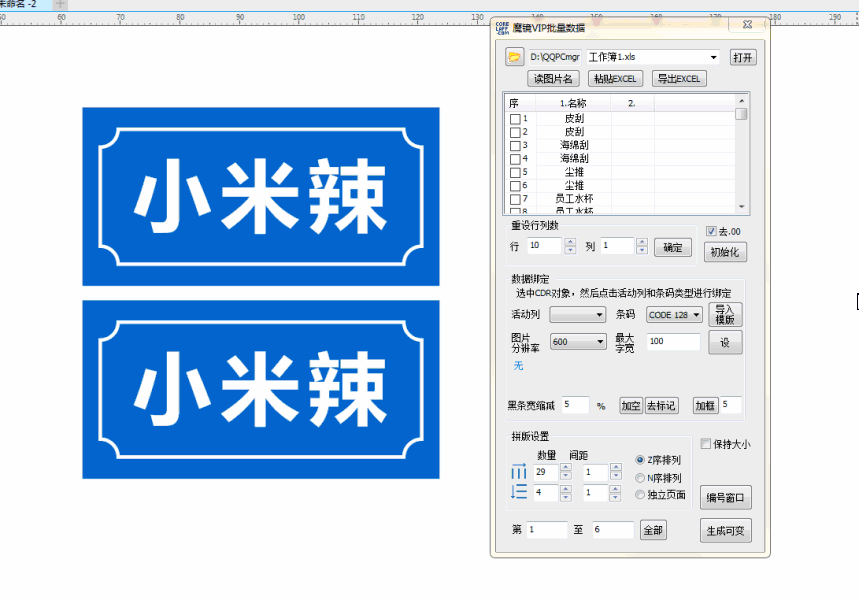Click the 全部 button
This screenshot has height=600, width=859.
tap(653, 530)
